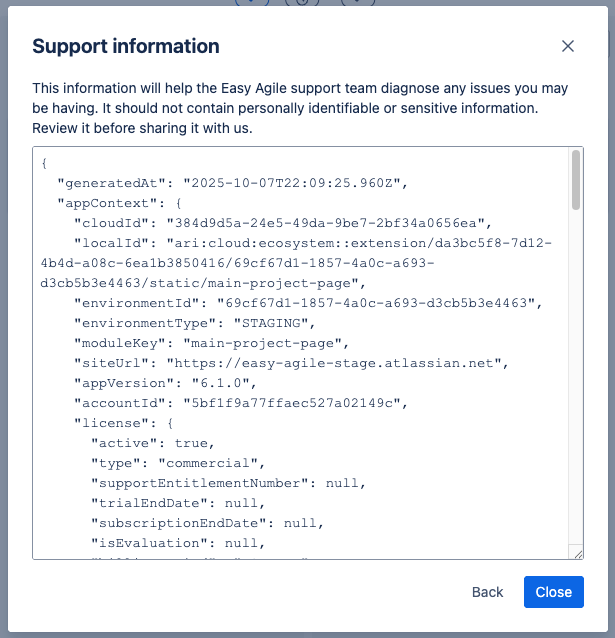
Task: Click the active true line
Action: 152,443
